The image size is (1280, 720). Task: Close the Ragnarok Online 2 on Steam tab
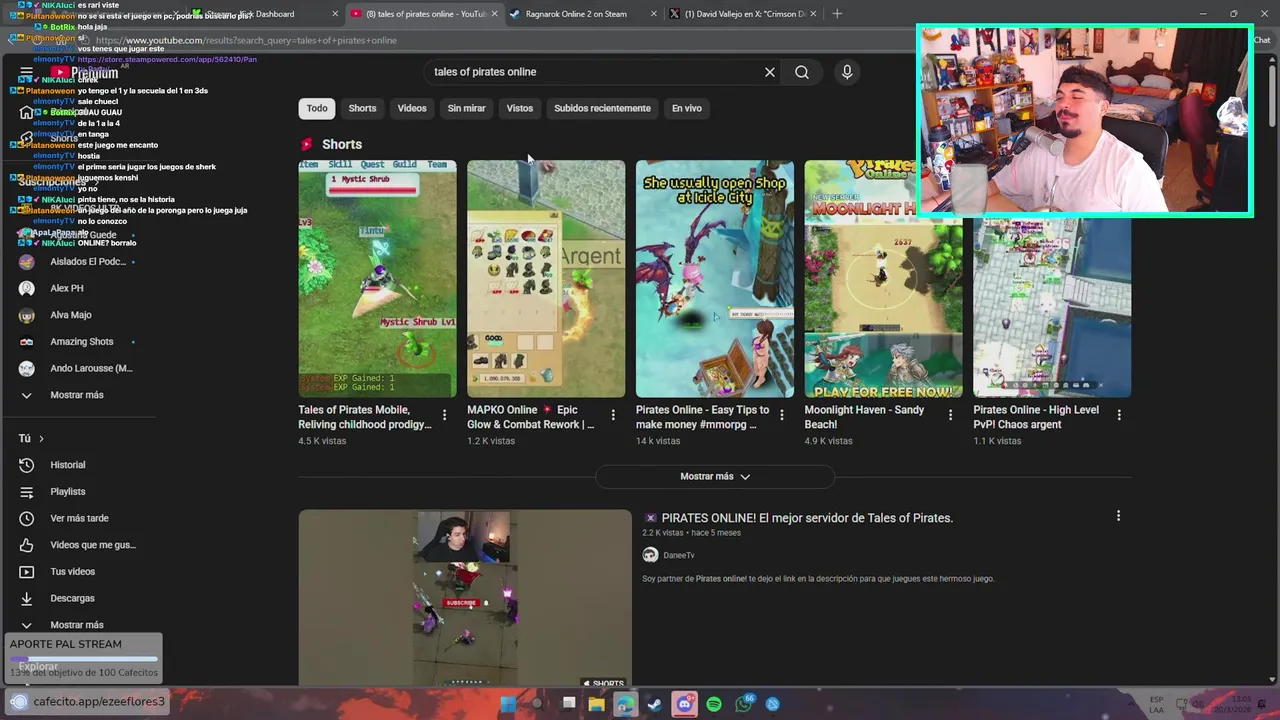(x=654, y=14)
